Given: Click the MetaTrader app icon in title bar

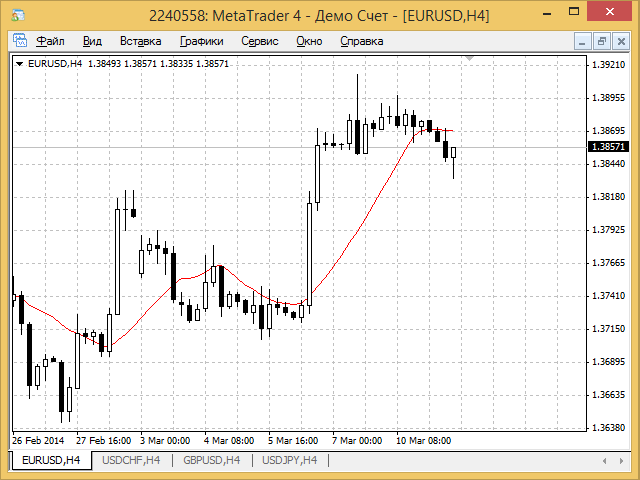Looking at the screenshot, I should coord(18,15).
